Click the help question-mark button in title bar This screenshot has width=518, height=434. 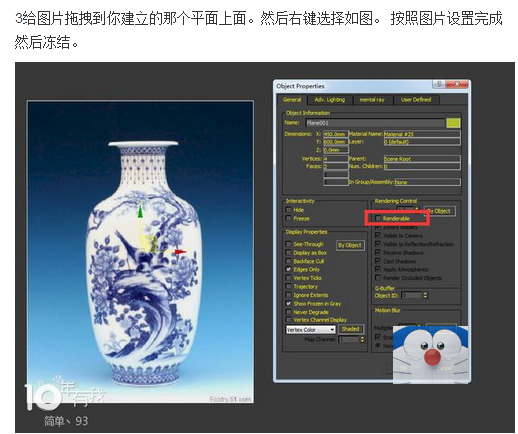pos(439,85)
